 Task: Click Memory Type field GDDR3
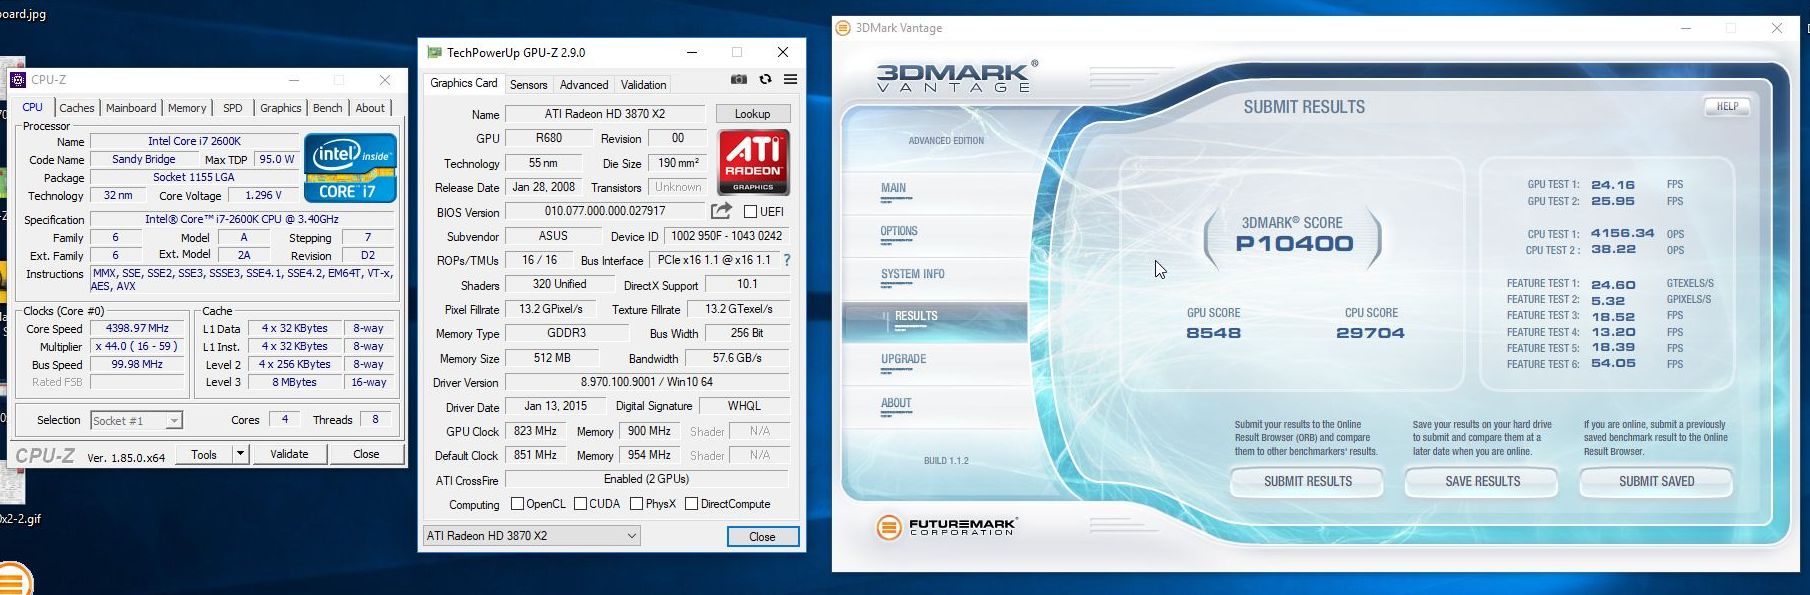567,333
